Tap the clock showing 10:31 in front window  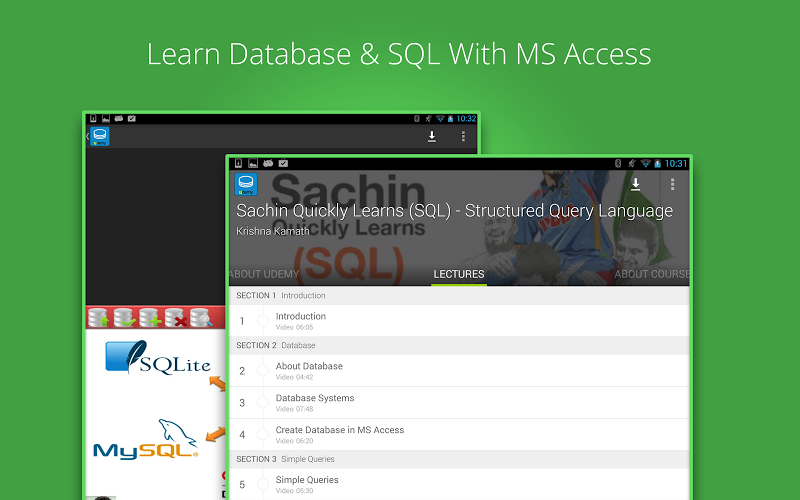pos(676,163)
